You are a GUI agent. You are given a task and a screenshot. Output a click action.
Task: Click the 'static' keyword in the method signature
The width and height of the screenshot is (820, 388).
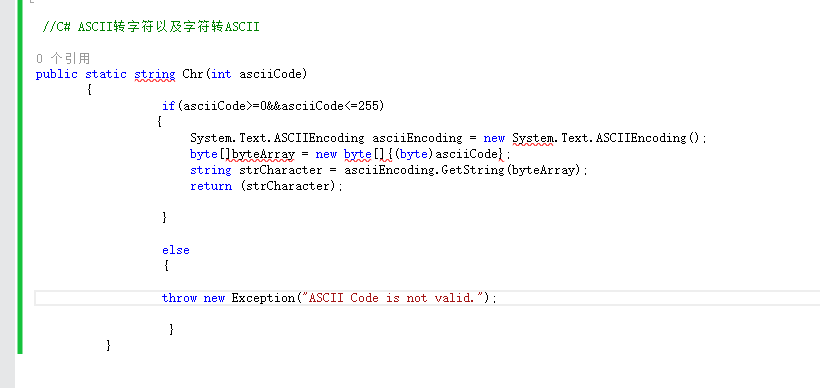106,74
